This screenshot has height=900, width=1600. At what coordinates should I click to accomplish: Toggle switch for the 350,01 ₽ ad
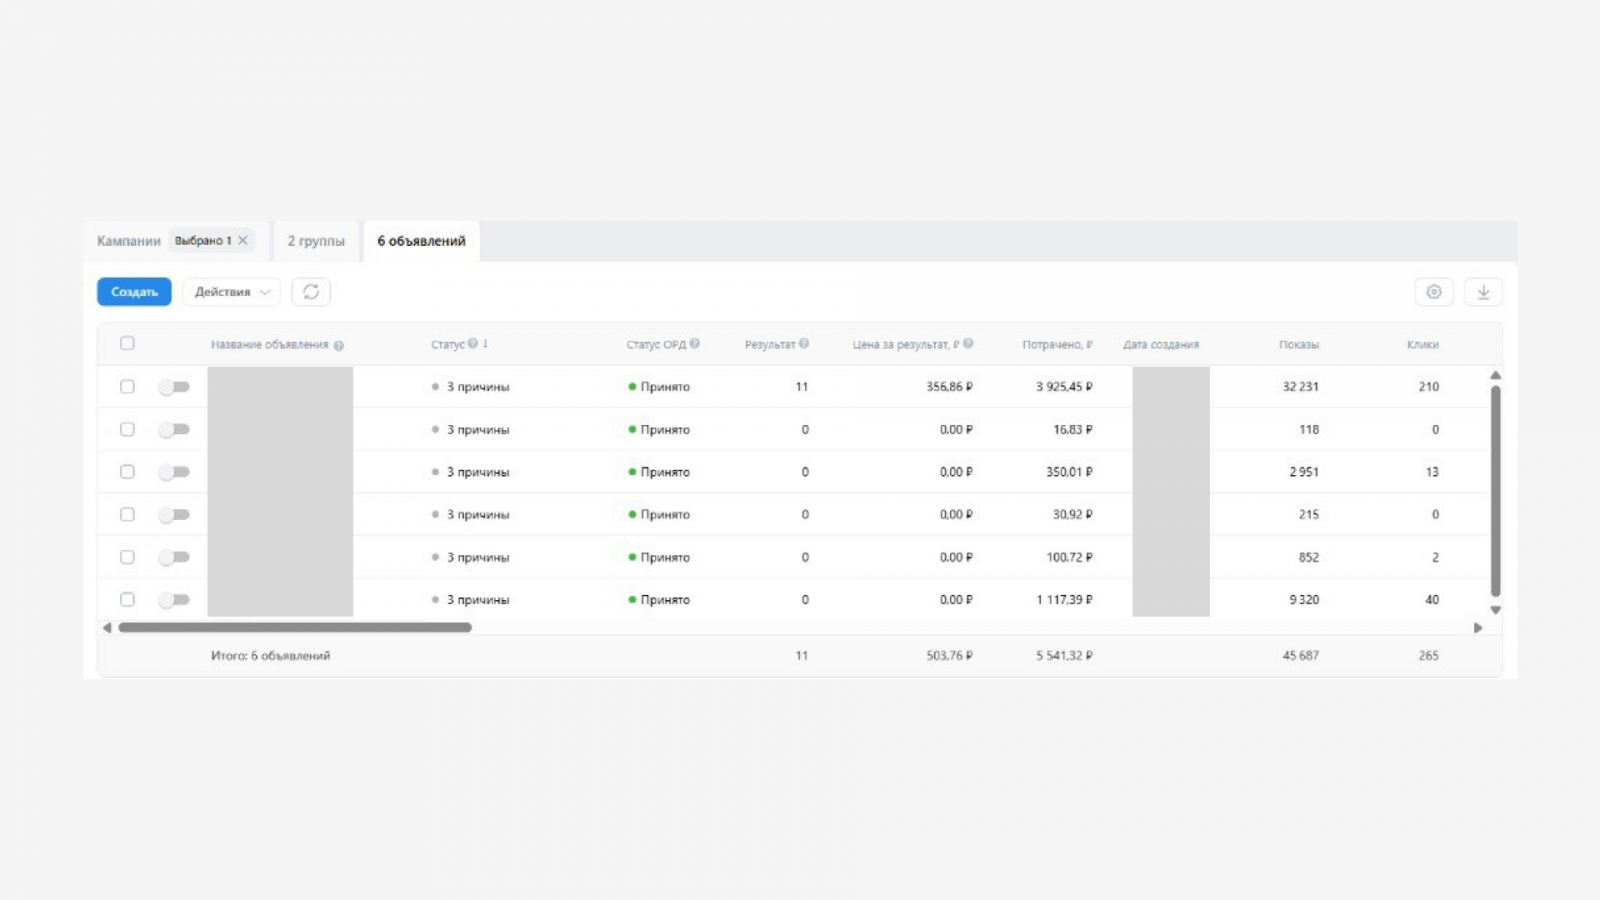(174, 472)
